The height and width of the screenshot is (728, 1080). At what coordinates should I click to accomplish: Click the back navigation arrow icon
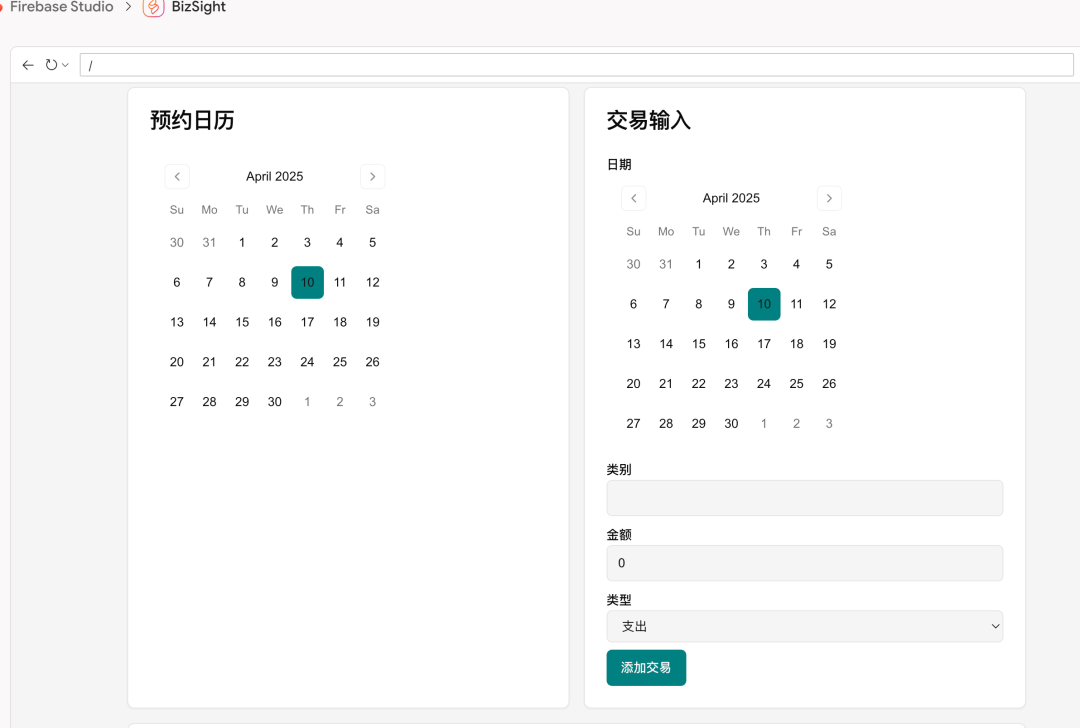coord(27,64)
